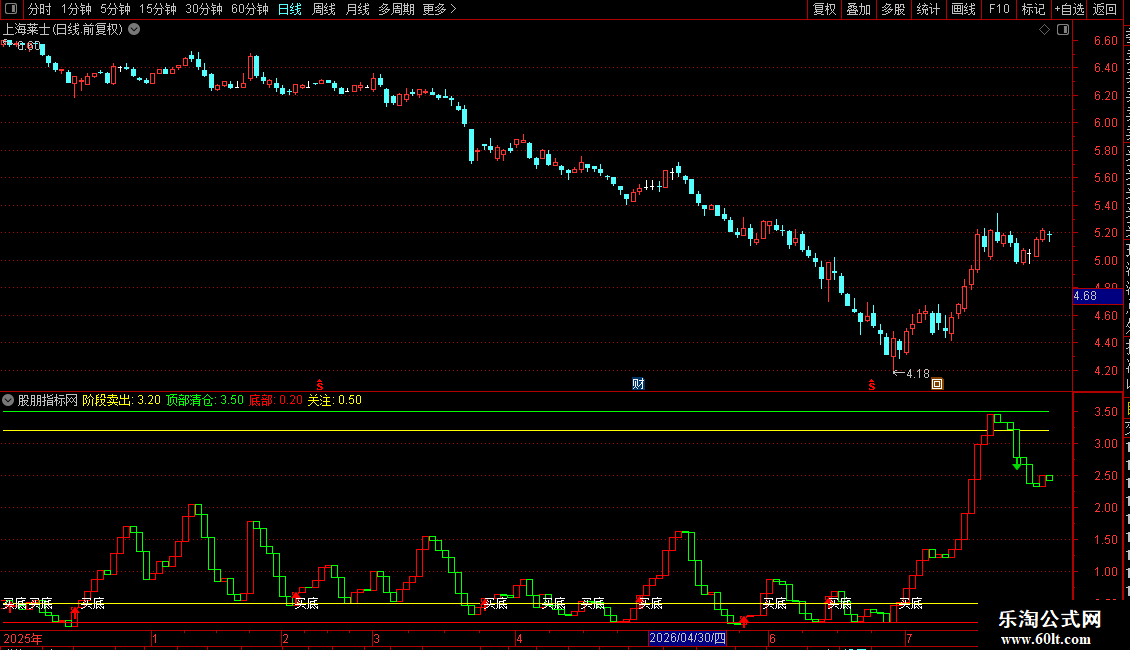Add stock via +自选 button
Screen dimensions: 1130x650
click(1069, 9)
